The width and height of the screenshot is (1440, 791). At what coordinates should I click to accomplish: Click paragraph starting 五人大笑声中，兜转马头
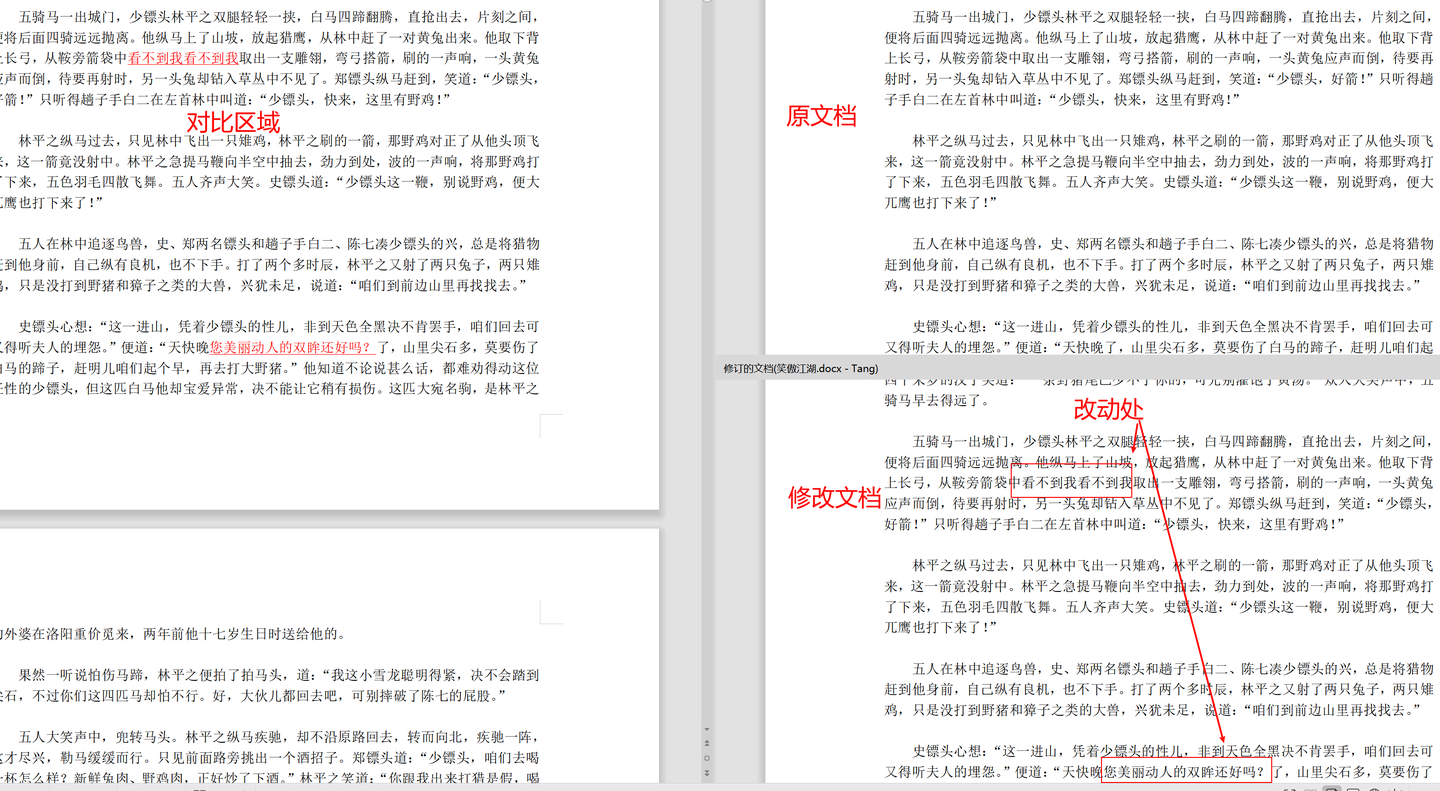(270, 758)
